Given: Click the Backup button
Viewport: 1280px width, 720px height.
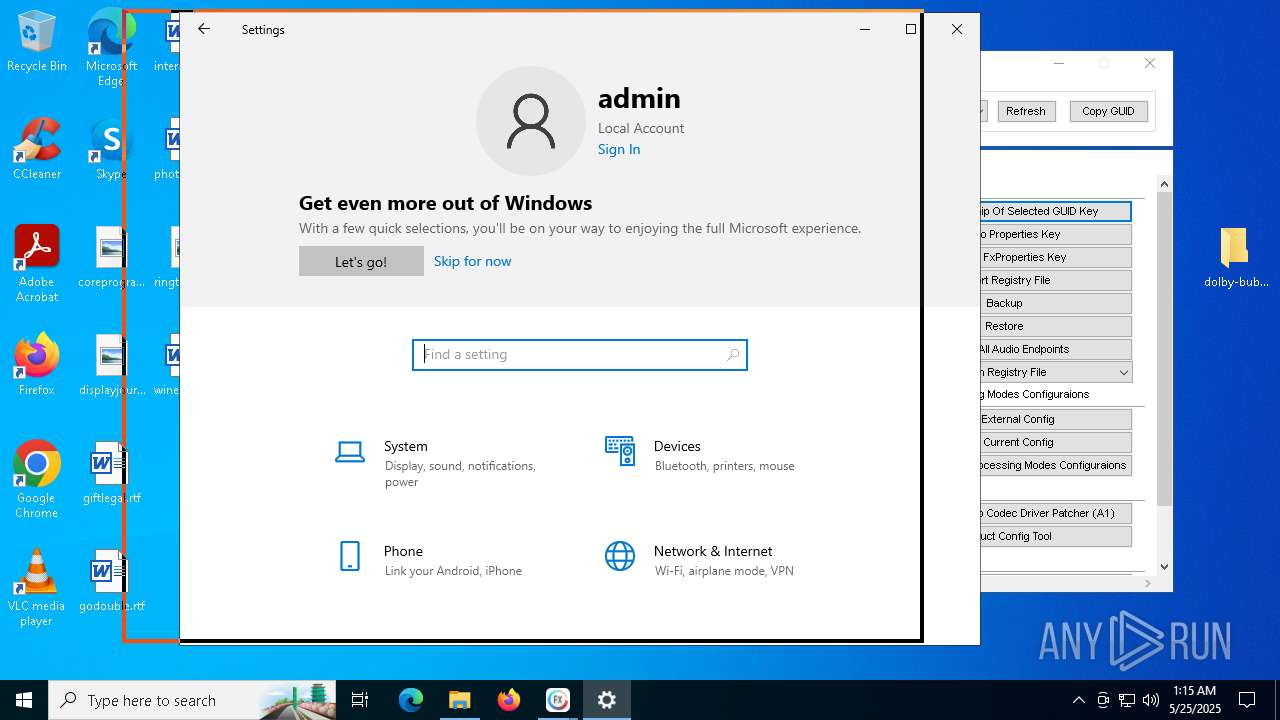Looking at the screenshot, I should click(x=1056, y=303).
